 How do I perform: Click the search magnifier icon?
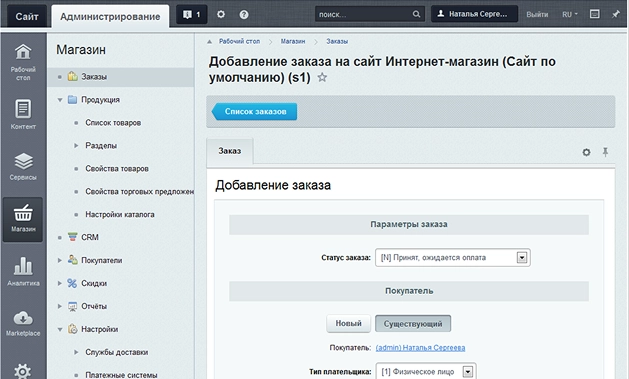[x=416, y=14]
